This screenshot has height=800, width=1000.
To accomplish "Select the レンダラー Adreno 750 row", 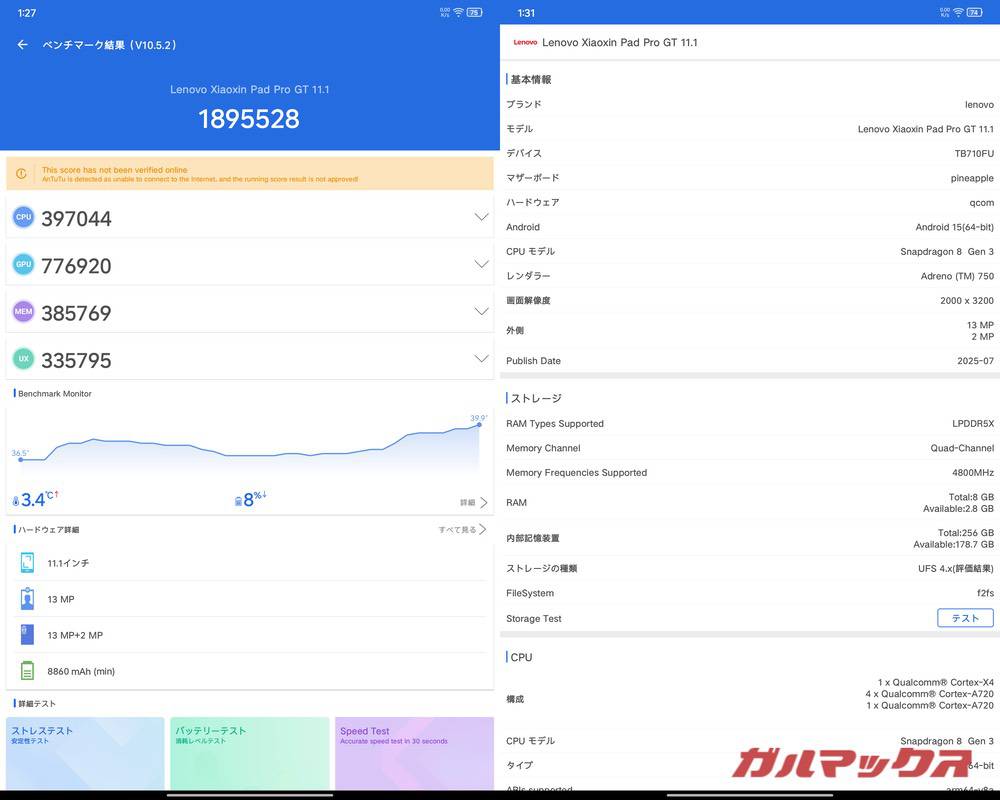I will point(749,276).
